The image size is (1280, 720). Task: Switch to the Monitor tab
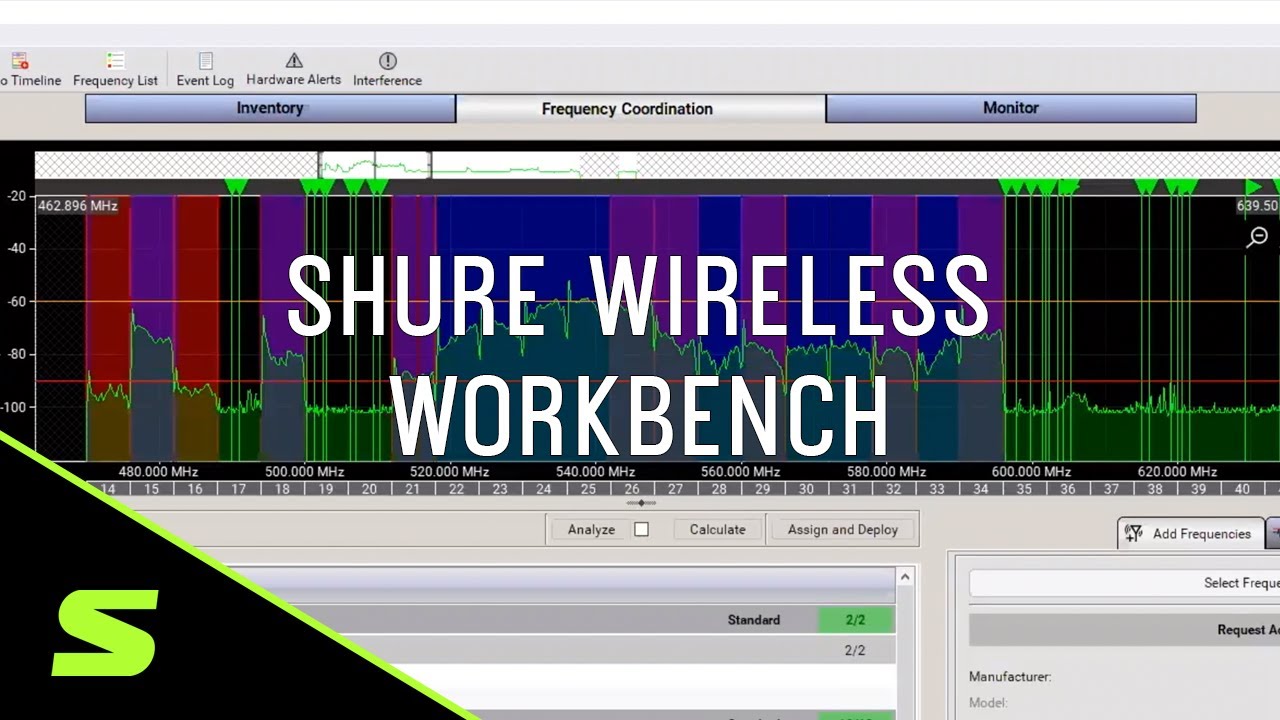tap(1011, 108)
